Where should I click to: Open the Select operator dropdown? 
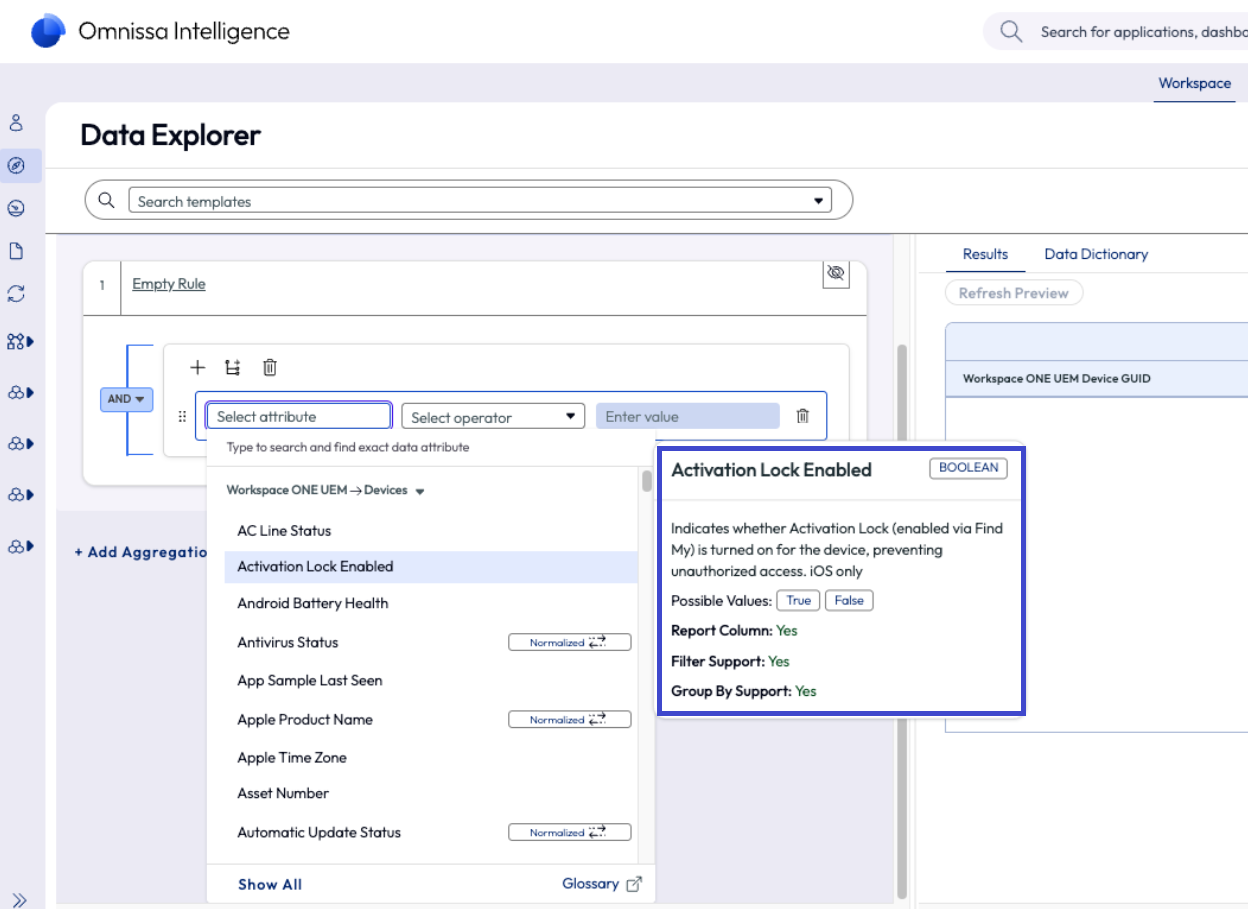493,417
